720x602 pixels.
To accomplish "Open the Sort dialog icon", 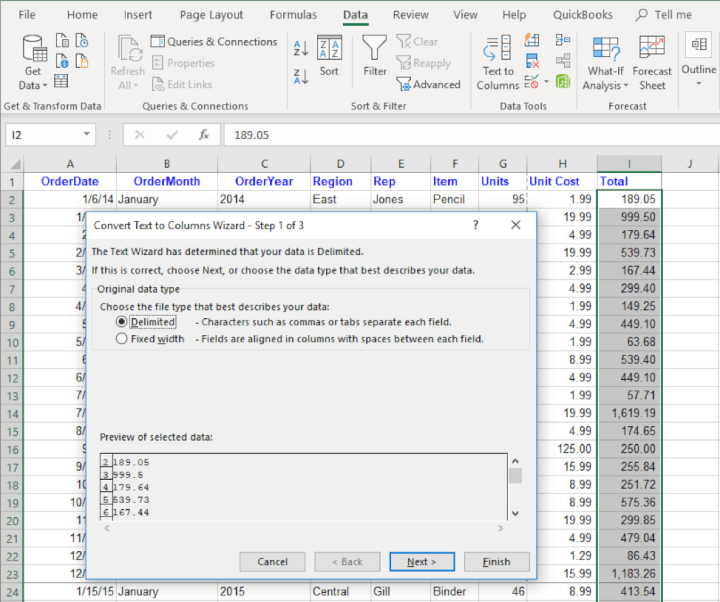I will pos(329,56).
